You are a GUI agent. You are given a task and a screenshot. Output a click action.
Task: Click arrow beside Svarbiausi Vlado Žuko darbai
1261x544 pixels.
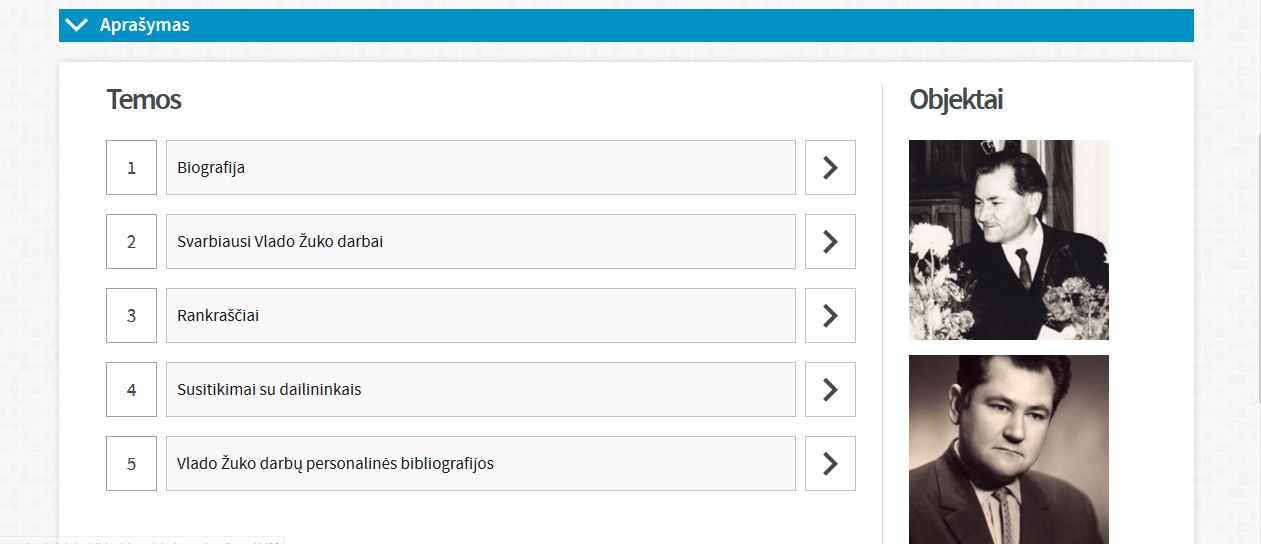(x=830, y=241)
